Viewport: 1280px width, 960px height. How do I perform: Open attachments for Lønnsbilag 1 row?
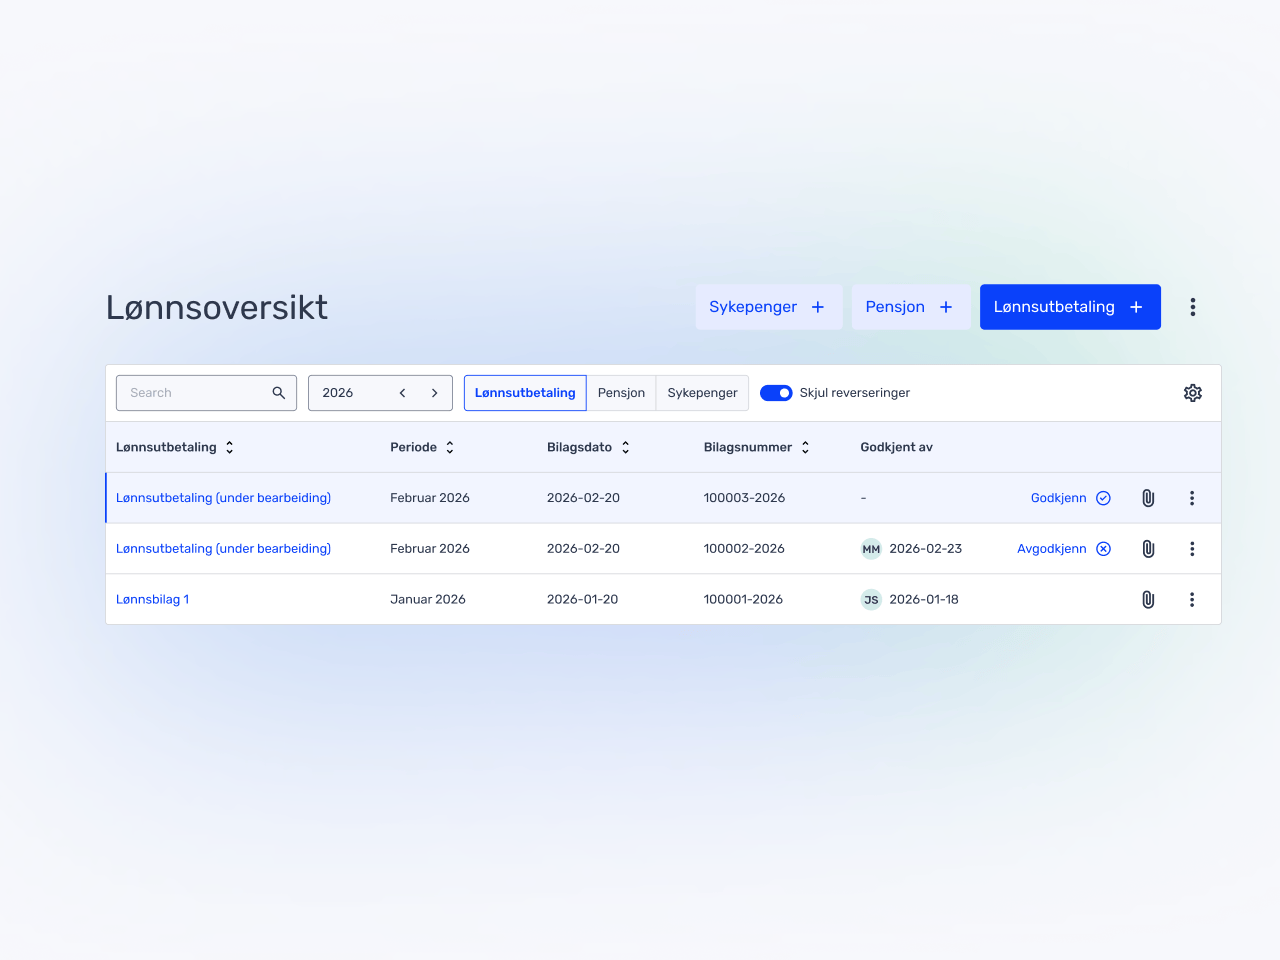[1148, 600]
